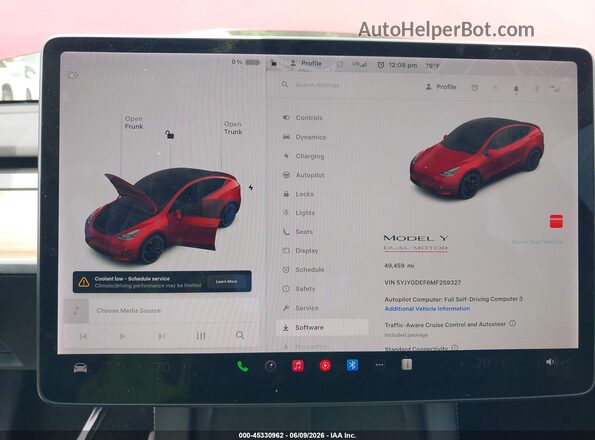
Task: Open the Phone app in bottom bar
Action: coord(243,366)
